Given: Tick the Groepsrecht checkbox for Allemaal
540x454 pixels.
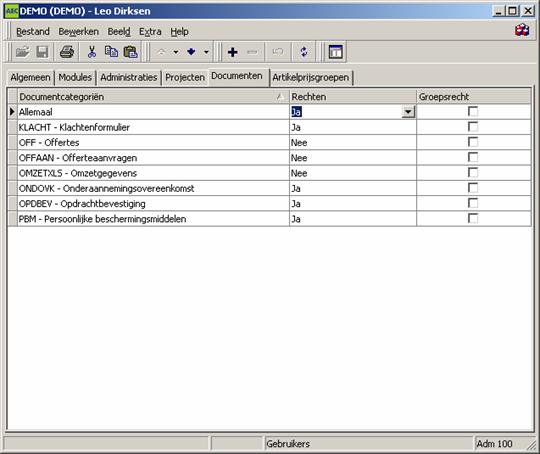Looking at the screenshot, I should point(473,112).
